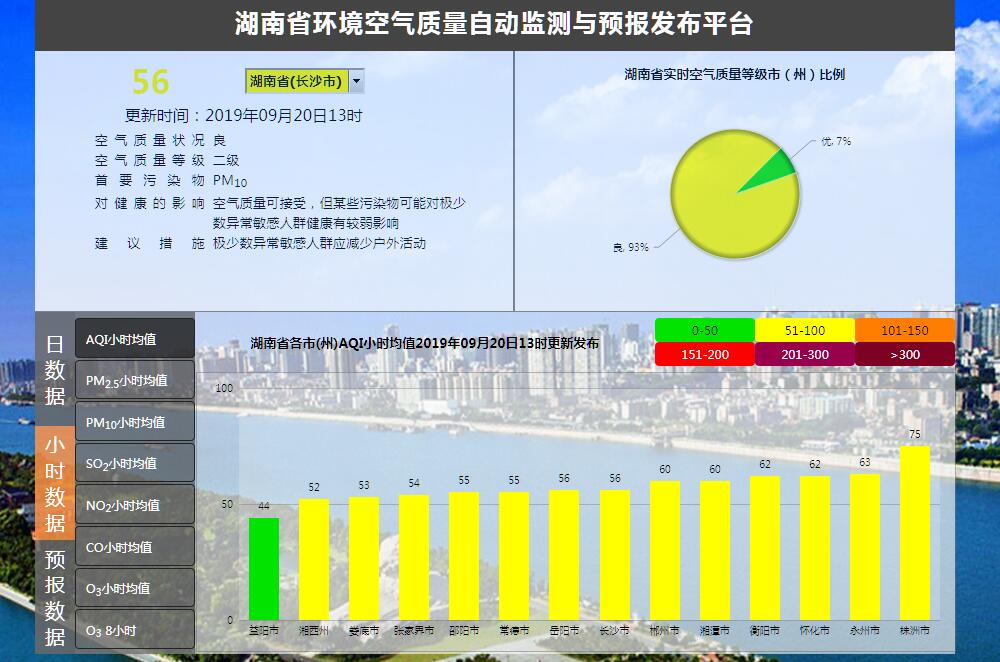Click the green 0-50 legend swatch
Image resolution: width=1000 pixels, height=662 pixels.
coord(704,330)
